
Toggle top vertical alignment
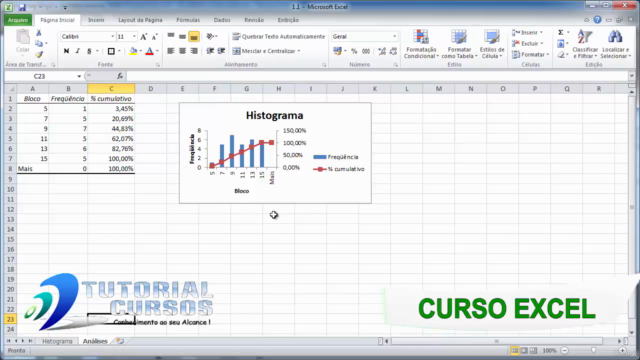171,37
